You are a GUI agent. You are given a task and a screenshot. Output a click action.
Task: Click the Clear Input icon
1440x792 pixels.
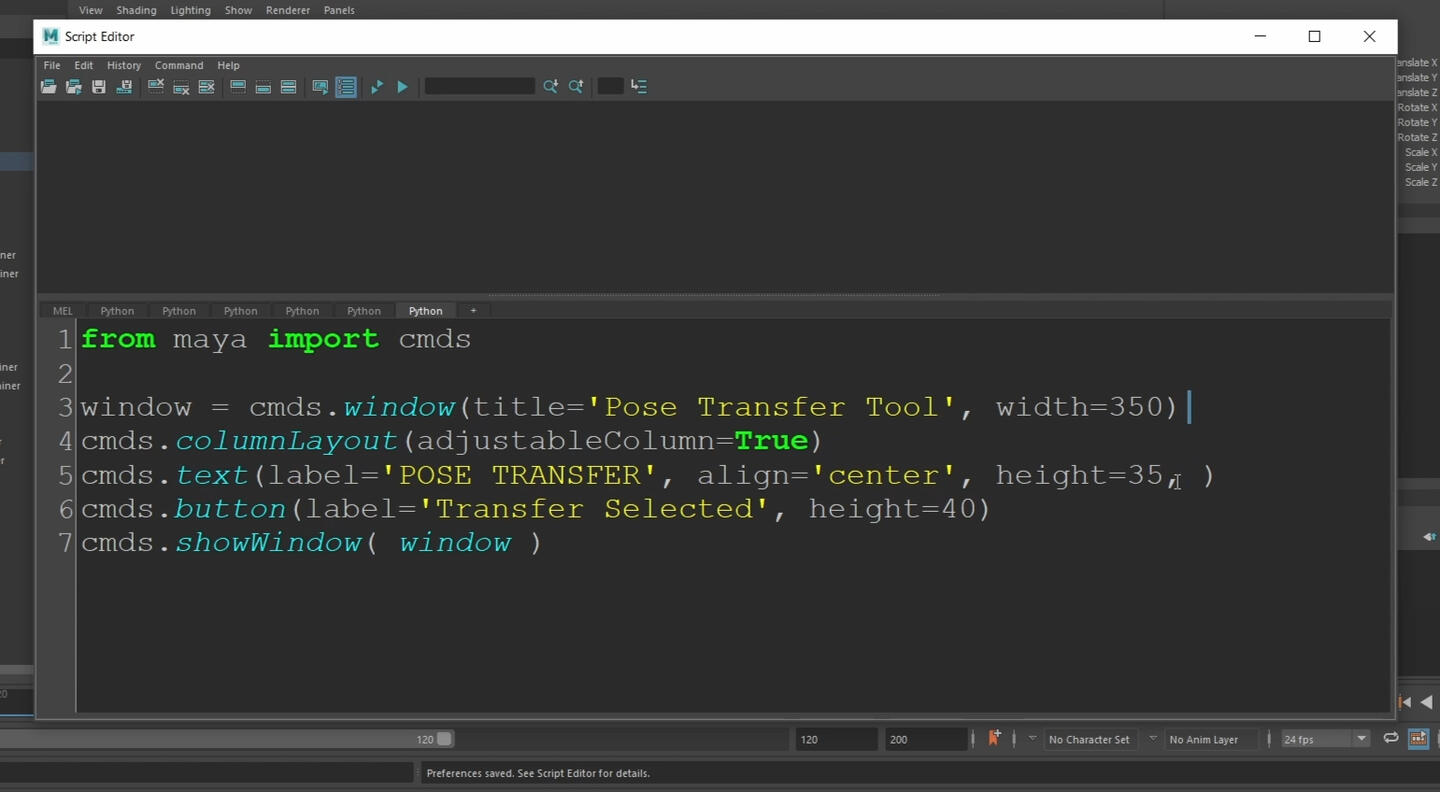181,87
